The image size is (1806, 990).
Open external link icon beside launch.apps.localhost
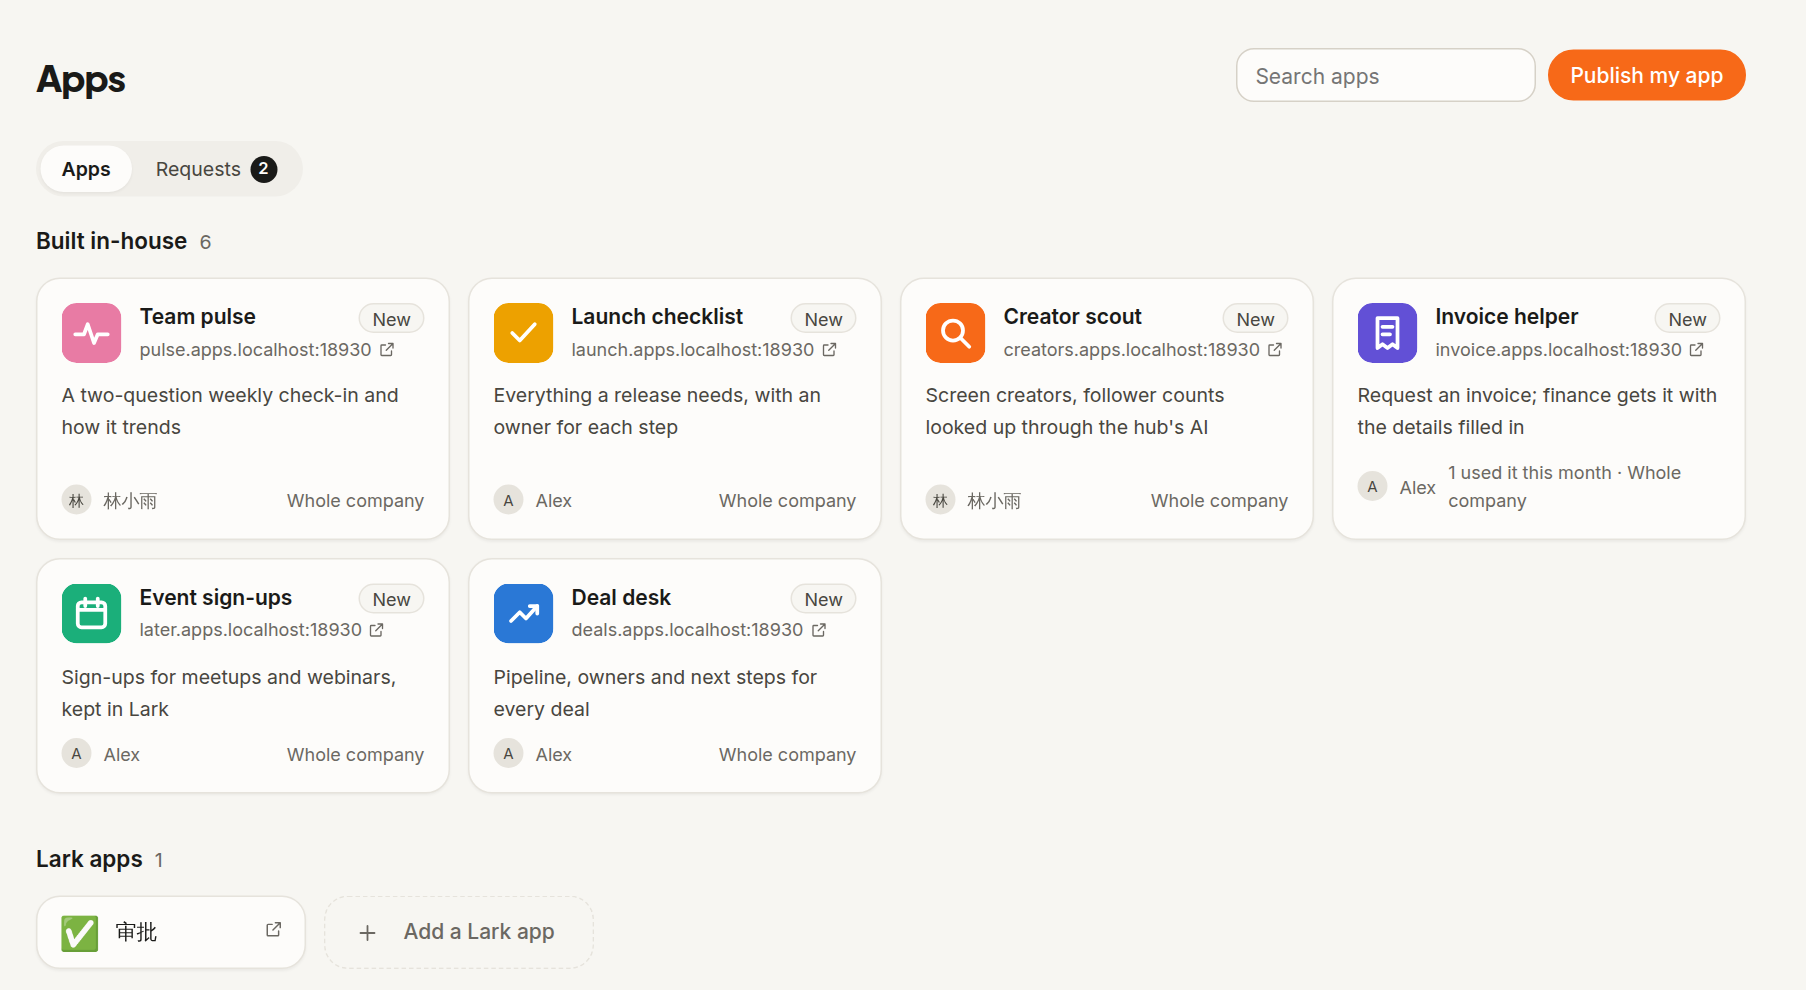(830, 349)
